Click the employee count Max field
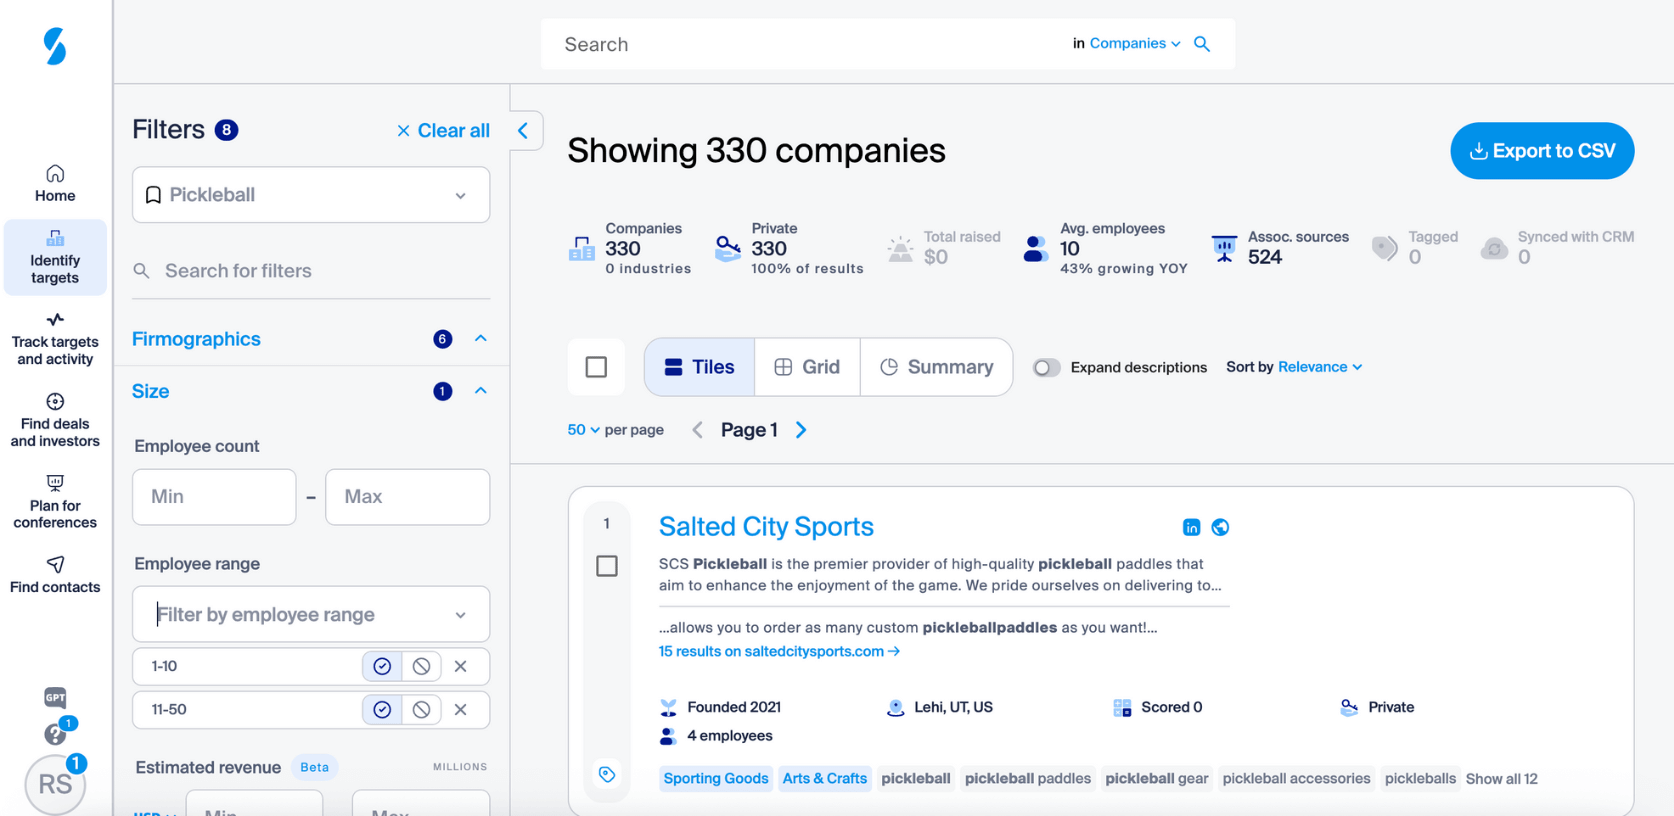 tap(408, 497)
